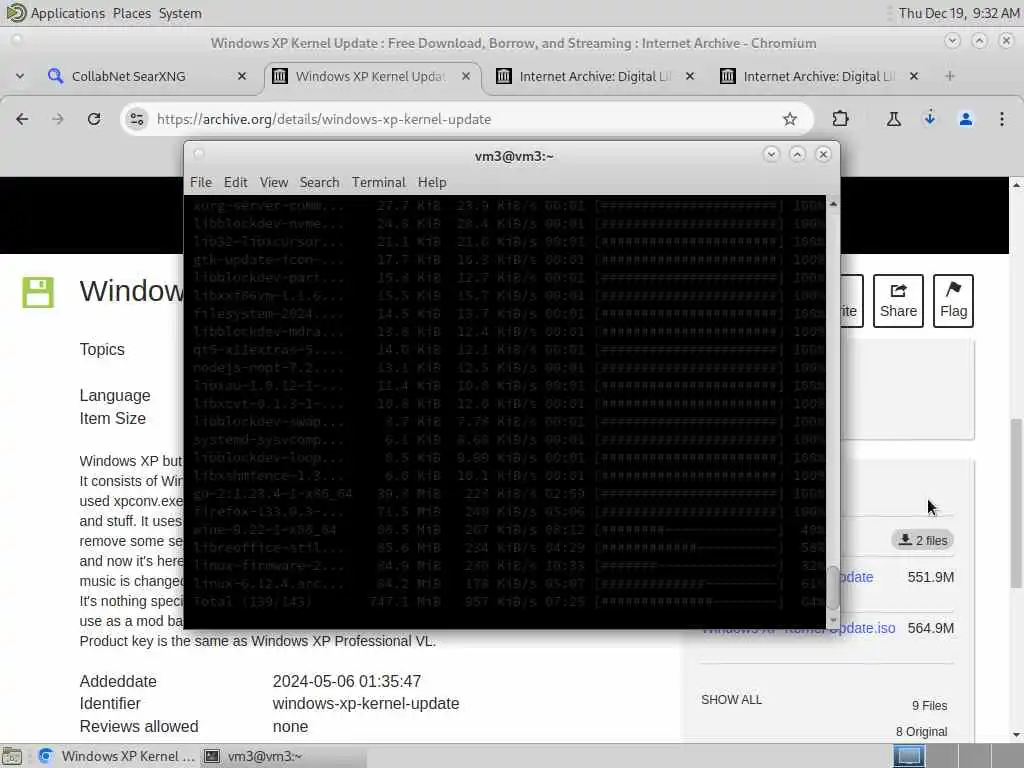The width and height of the screenshot is (1024, 768).
Task: Open site information icon in address bar
Action: pyautogui.click(x=136, y=119)
